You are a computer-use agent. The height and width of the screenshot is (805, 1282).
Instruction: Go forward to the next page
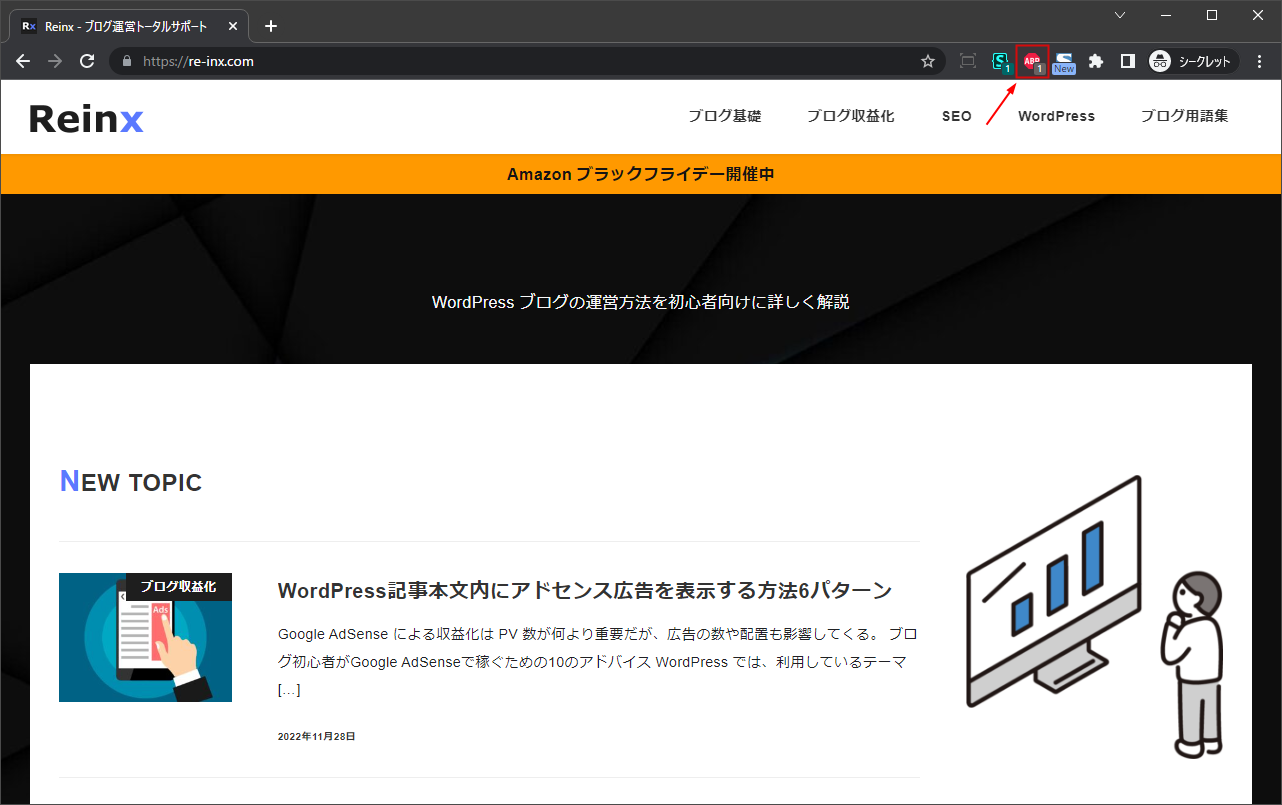(55, 62)
